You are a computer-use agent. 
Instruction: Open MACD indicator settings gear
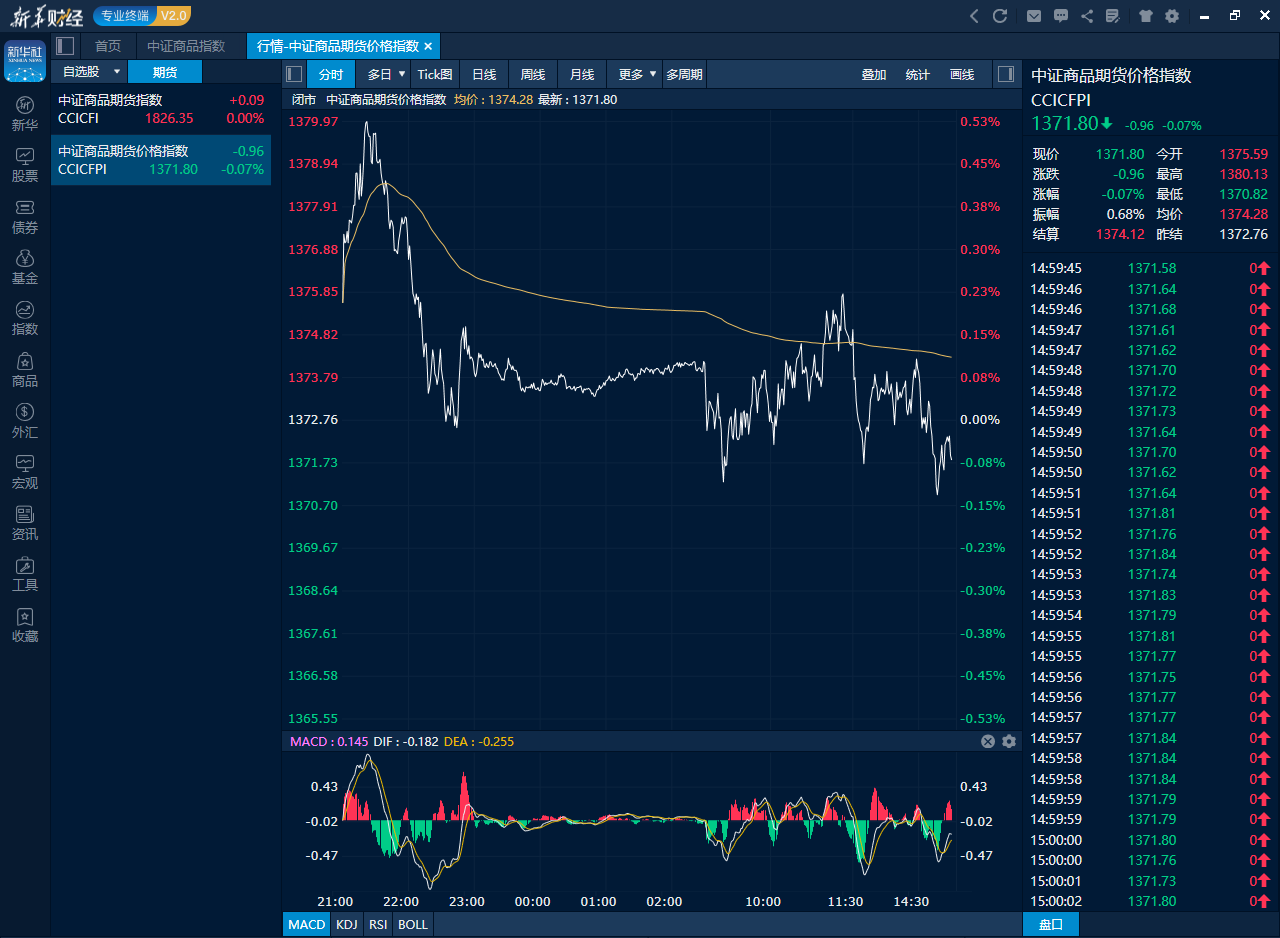1009,741
